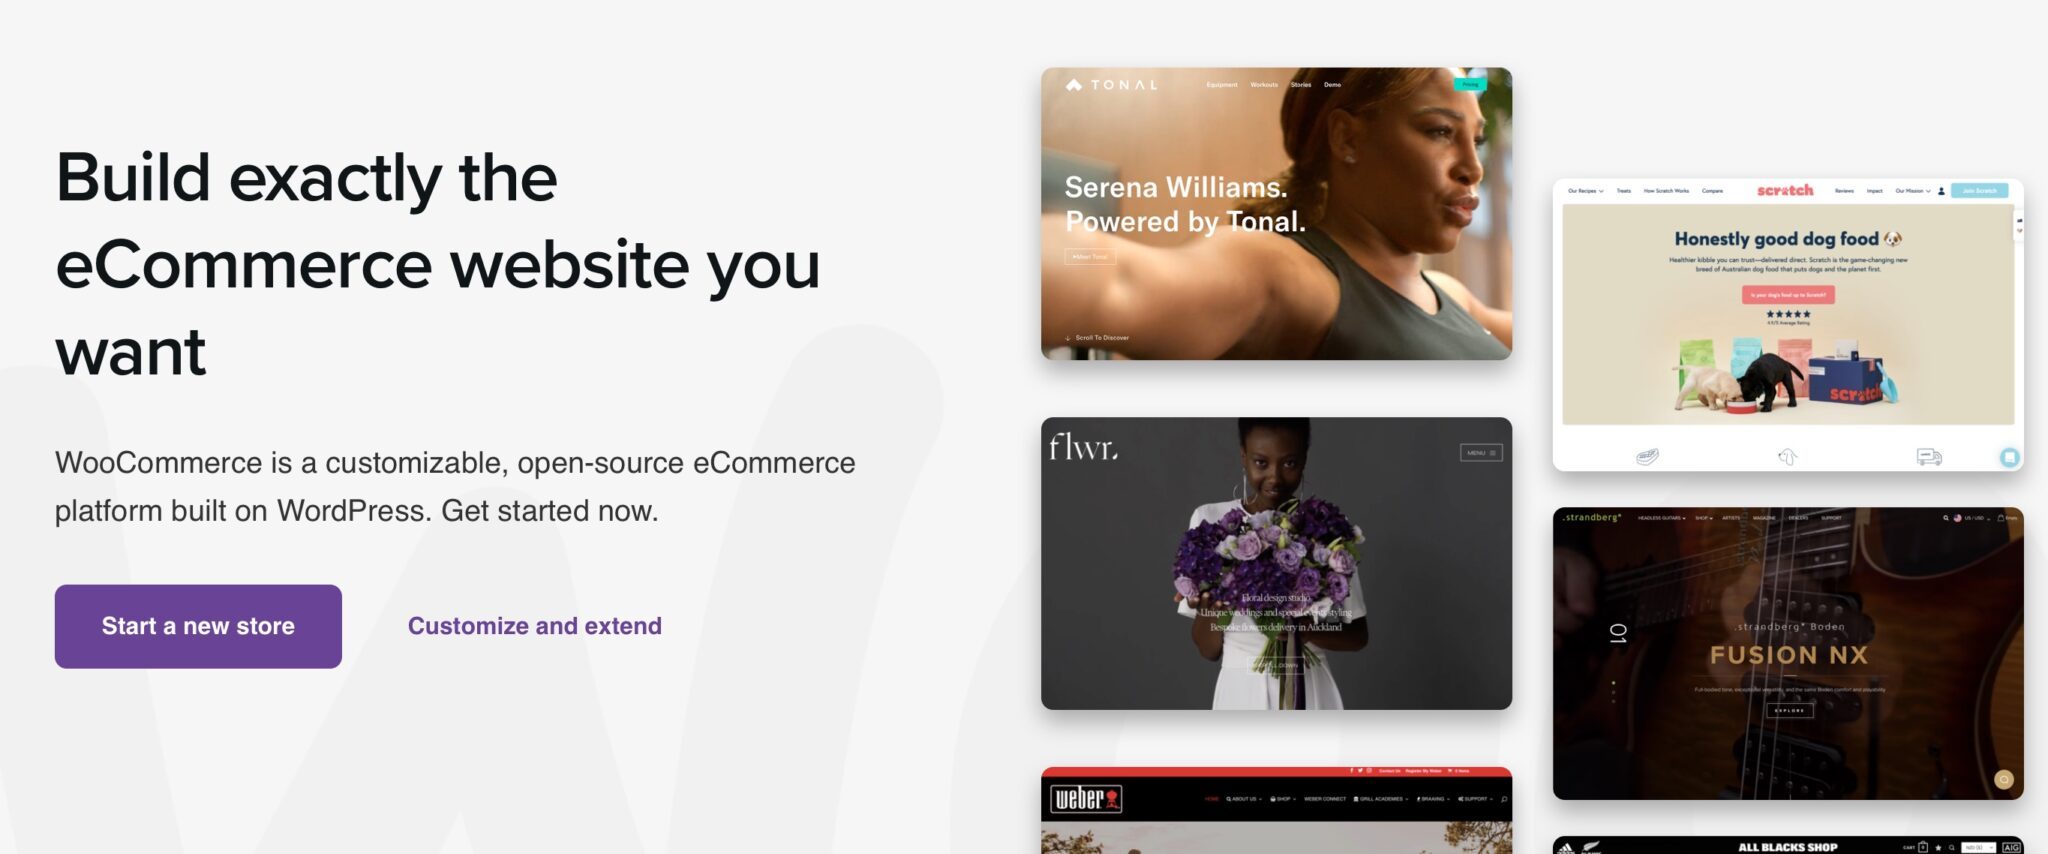The height and width of the screenshot is (854, 2048).
Task: Select Treats in the Scratch menu
Action: (1623, 191)
